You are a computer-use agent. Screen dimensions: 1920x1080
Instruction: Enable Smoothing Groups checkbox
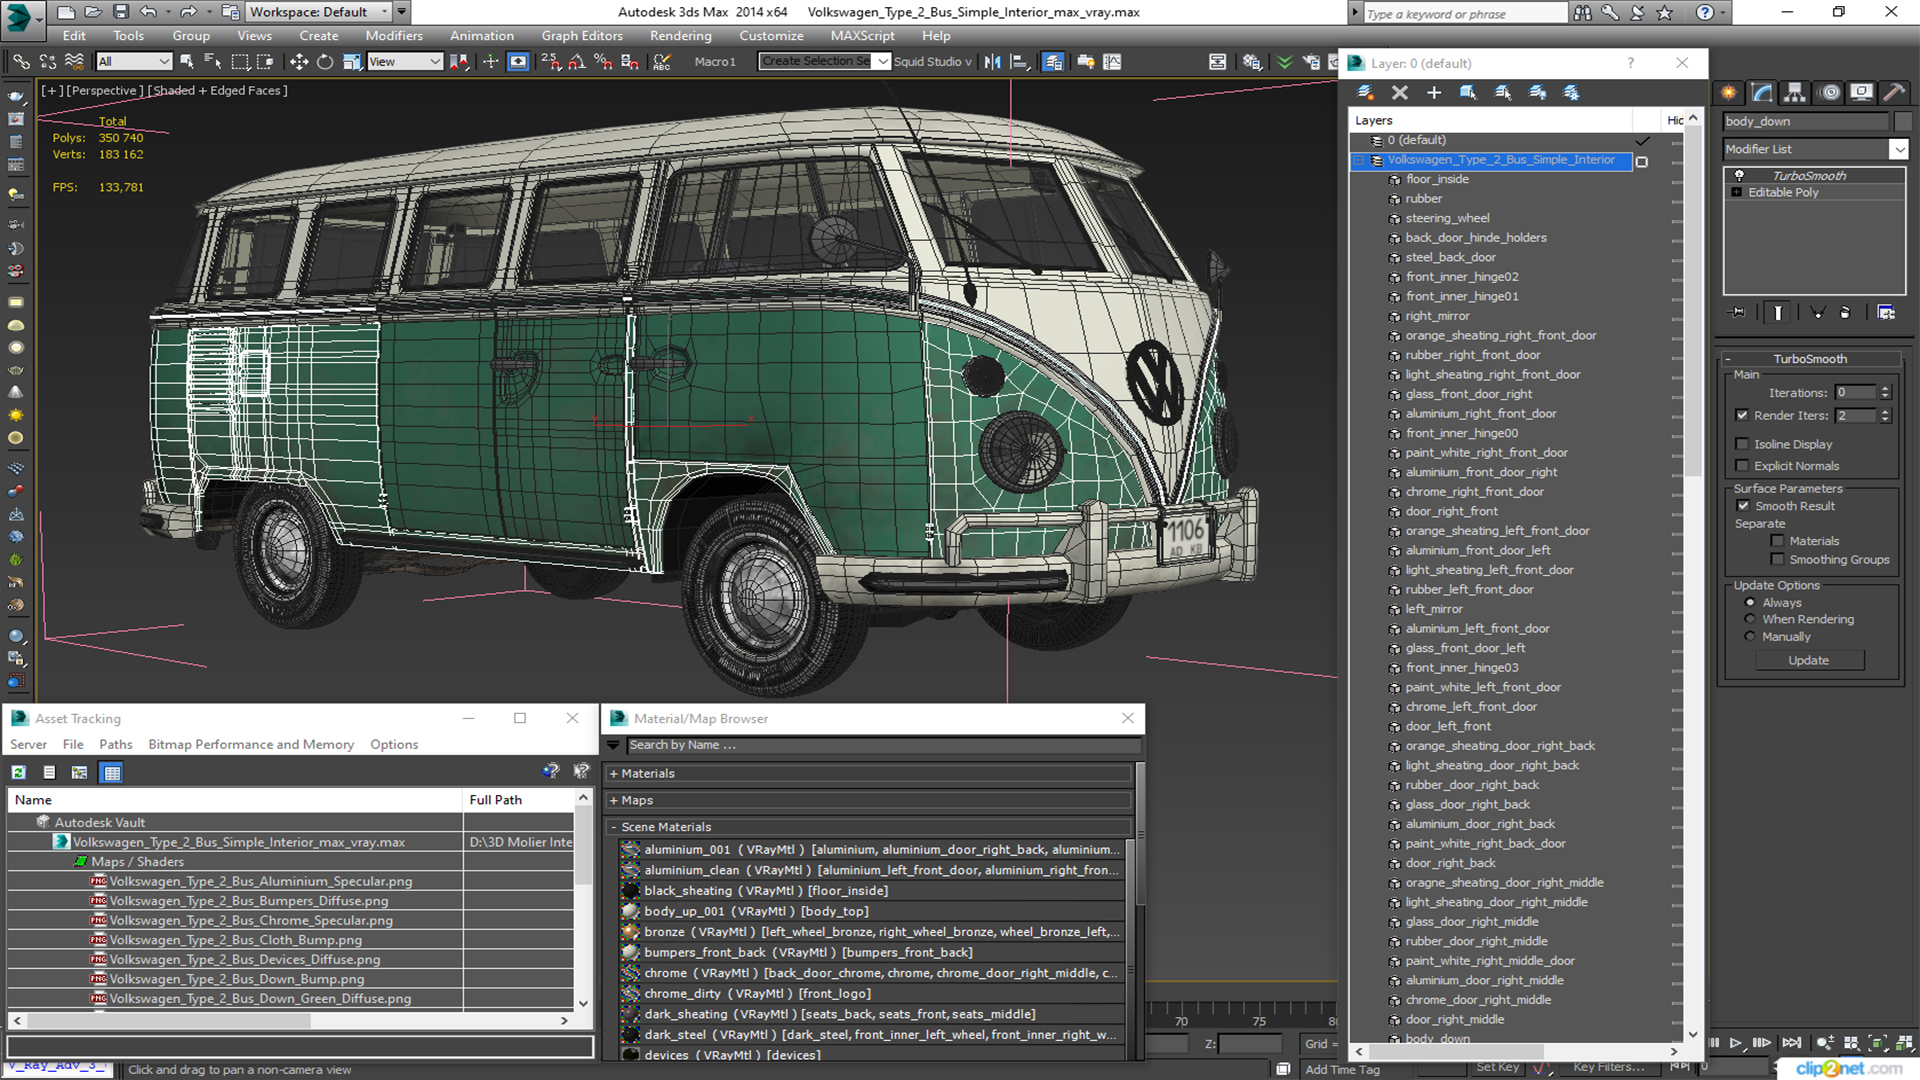click(x=1777, y=560)
